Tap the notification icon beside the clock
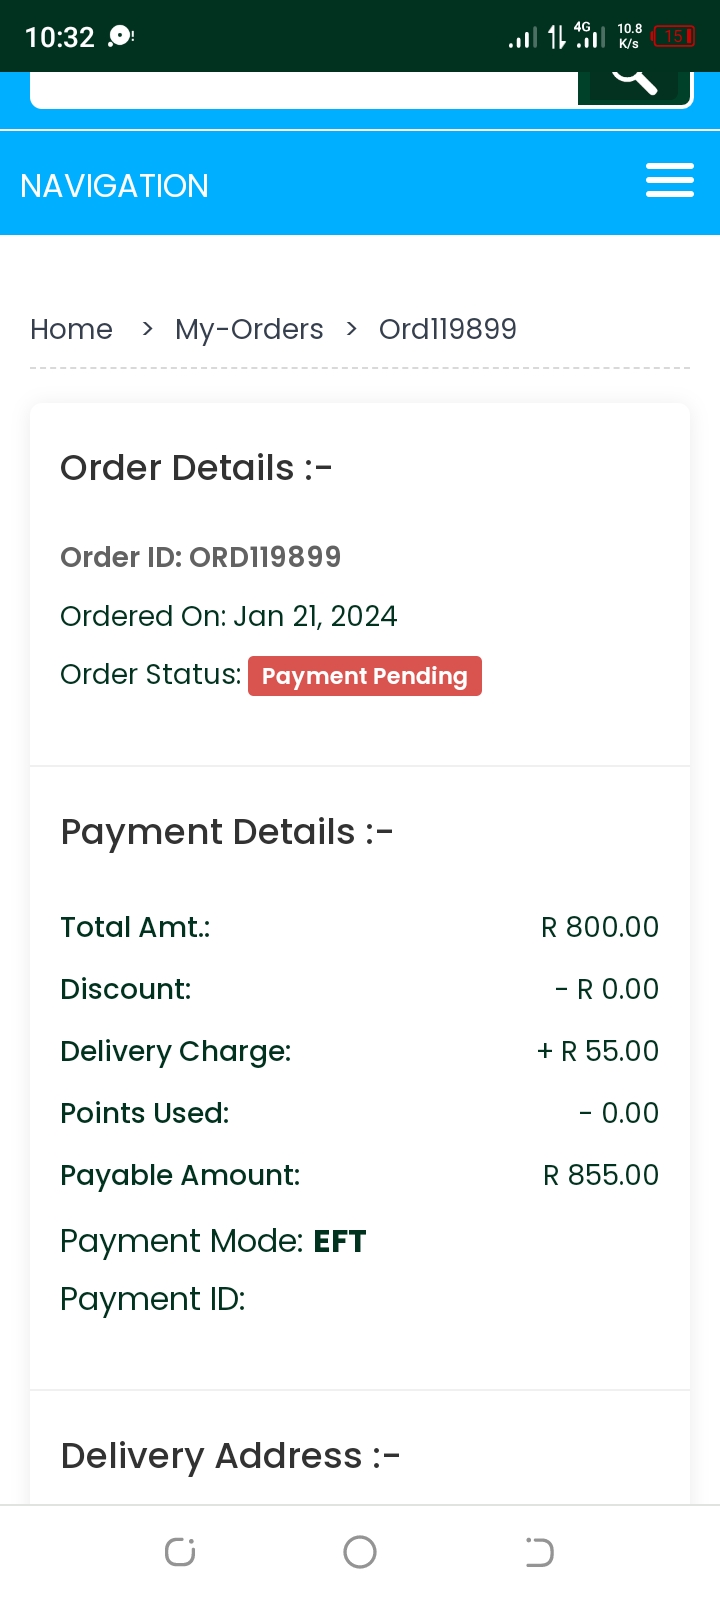Image resolution: width=720 pixels, height=1600 pixels. point(121,37)
